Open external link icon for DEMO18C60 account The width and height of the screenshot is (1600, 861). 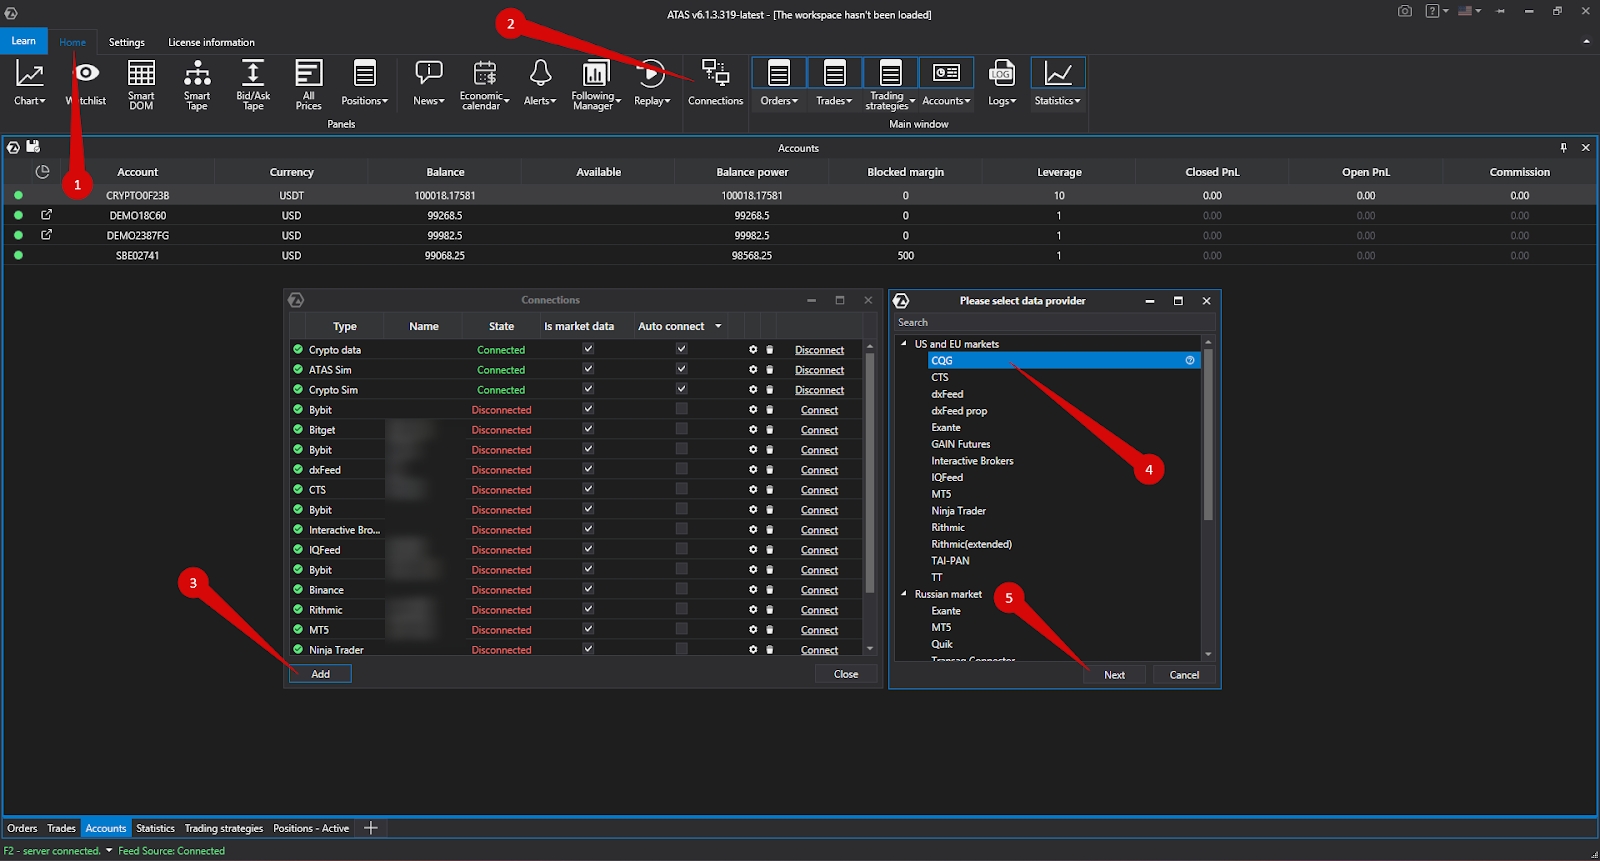coord(46,215)
